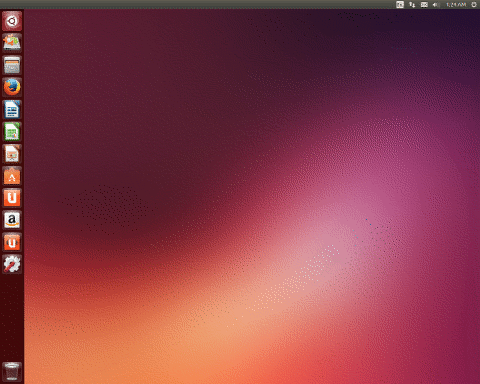Open the session power cog menu
Screen dimensions: 480x384
click(x=474, y=5)
